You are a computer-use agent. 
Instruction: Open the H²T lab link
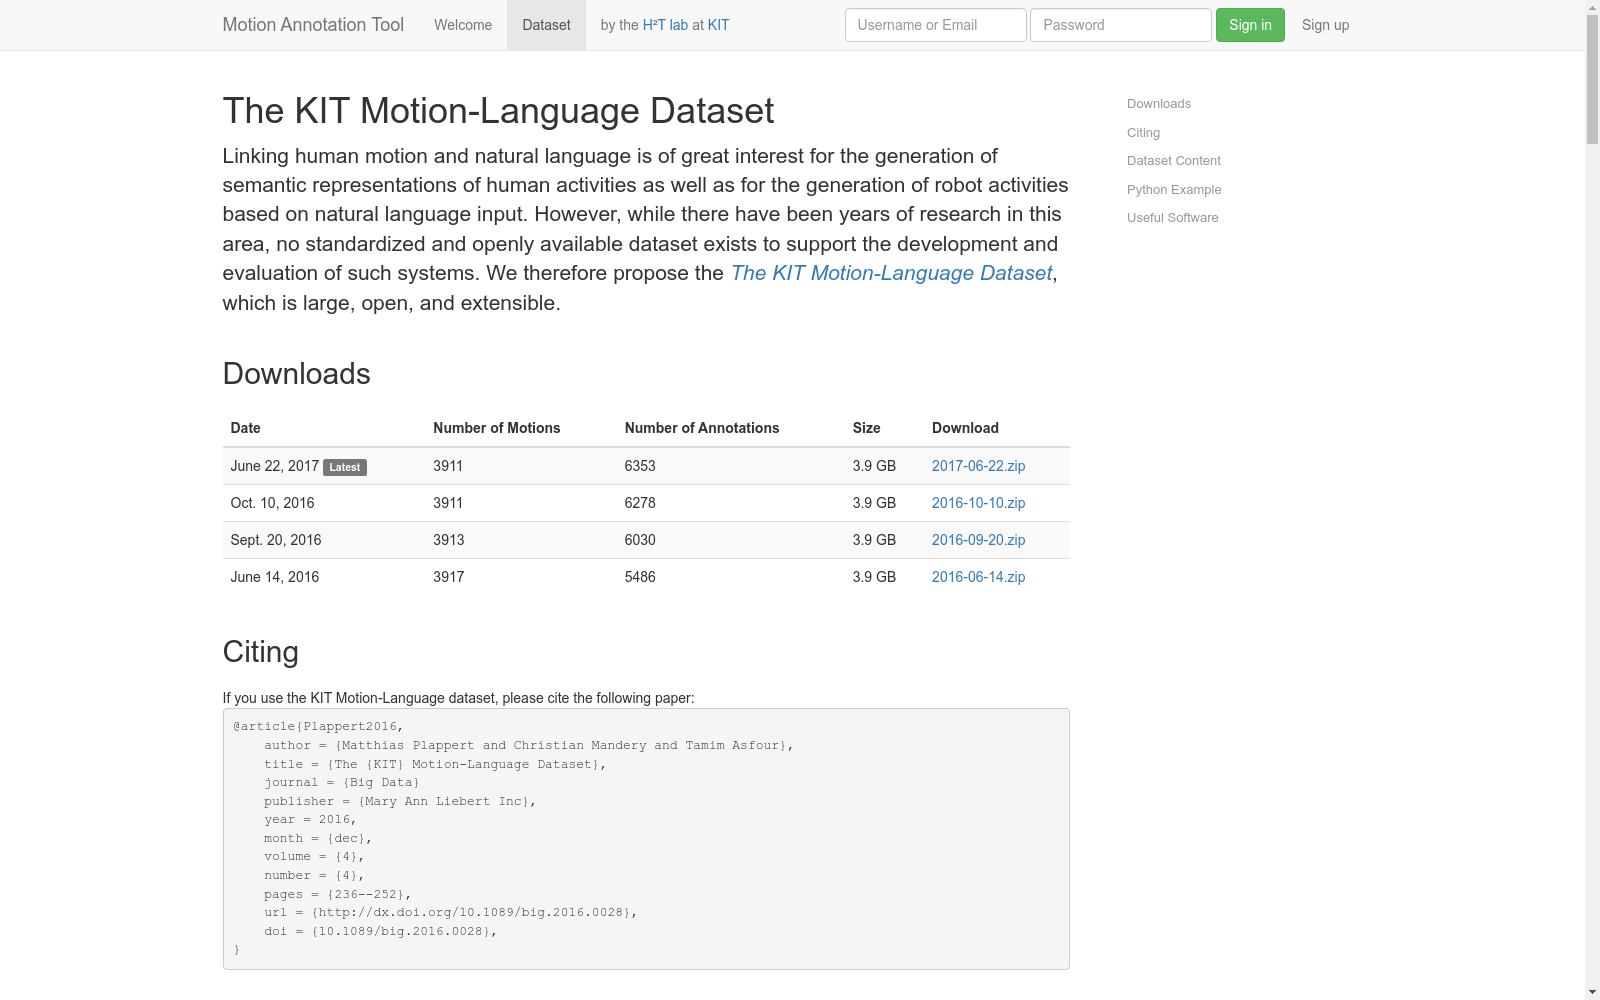tap(665, 25)
